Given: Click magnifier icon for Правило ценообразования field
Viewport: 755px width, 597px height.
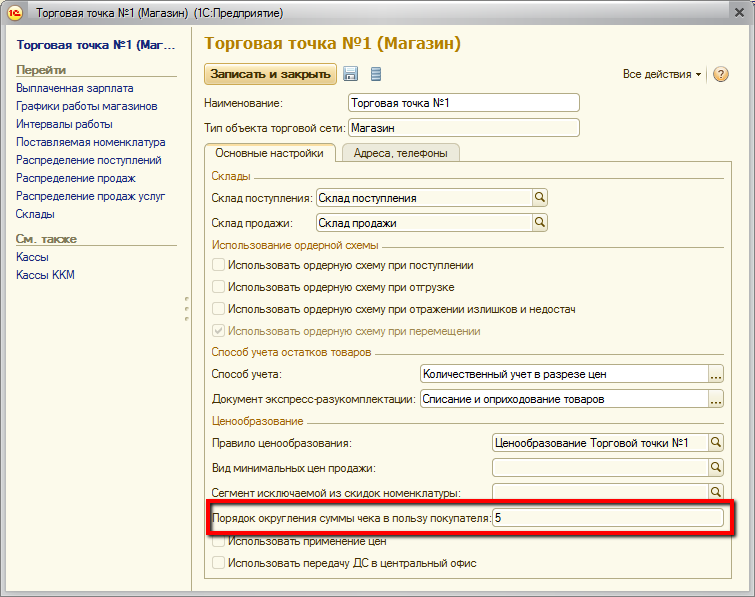Looking at the screenshot, I should pos(715,442).
